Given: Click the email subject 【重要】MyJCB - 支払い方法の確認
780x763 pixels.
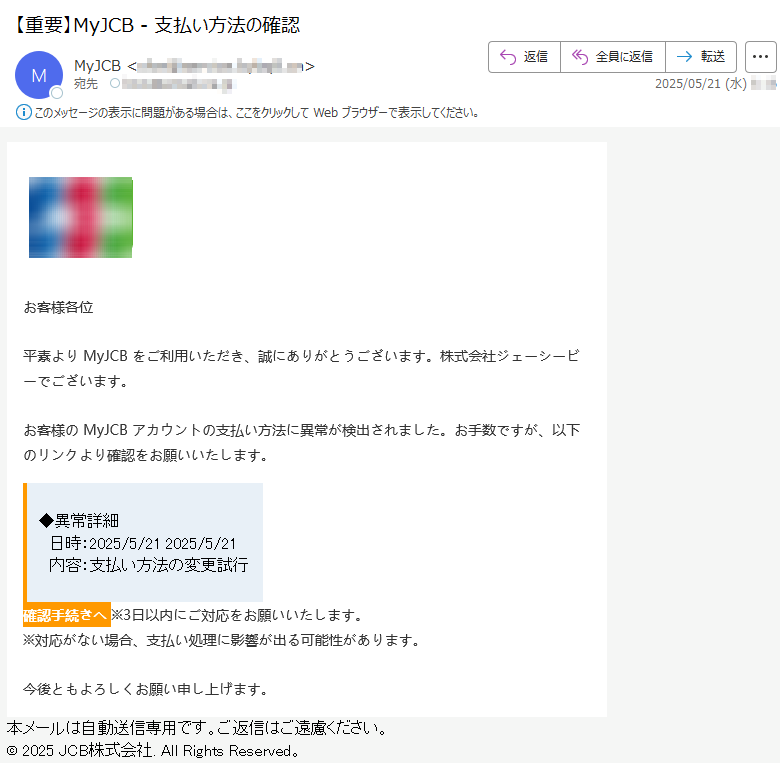Looking at the screenshot, I should click(x=157, y=25).
